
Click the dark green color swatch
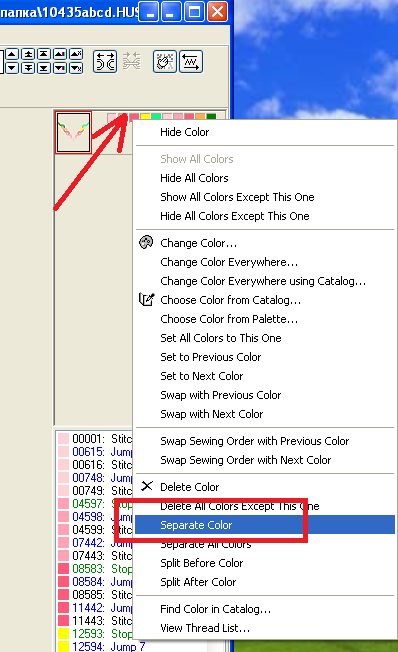[211, 117]
